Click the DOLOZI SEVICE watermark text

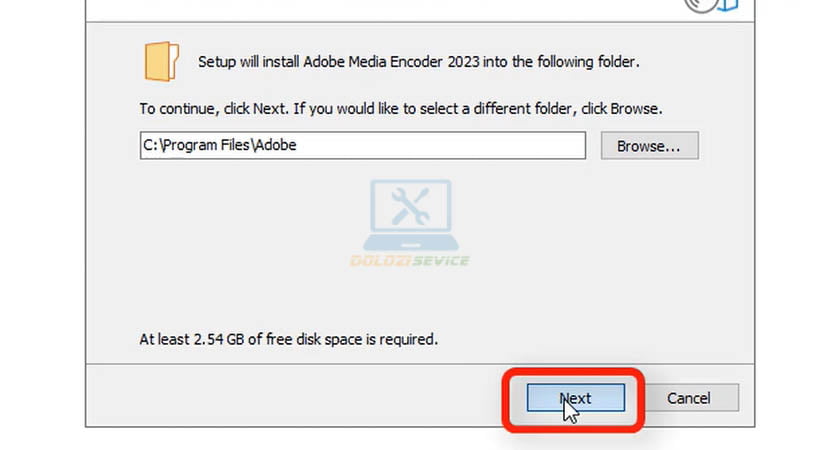click(409, 261)
